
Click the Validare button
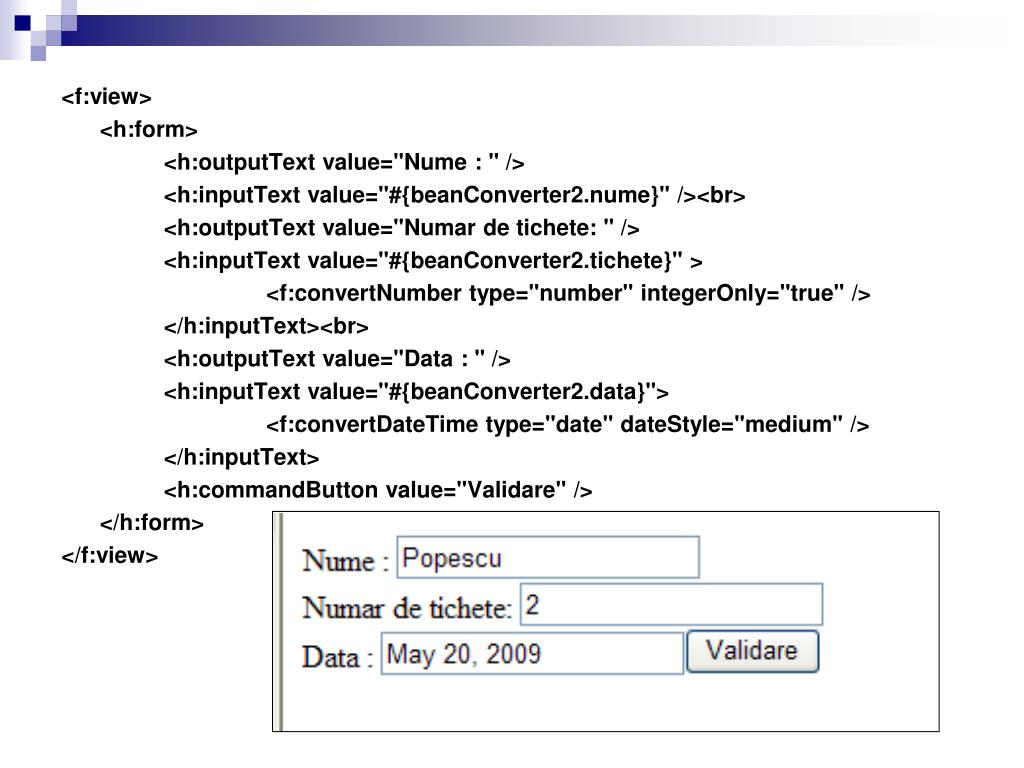pos(752,651)
